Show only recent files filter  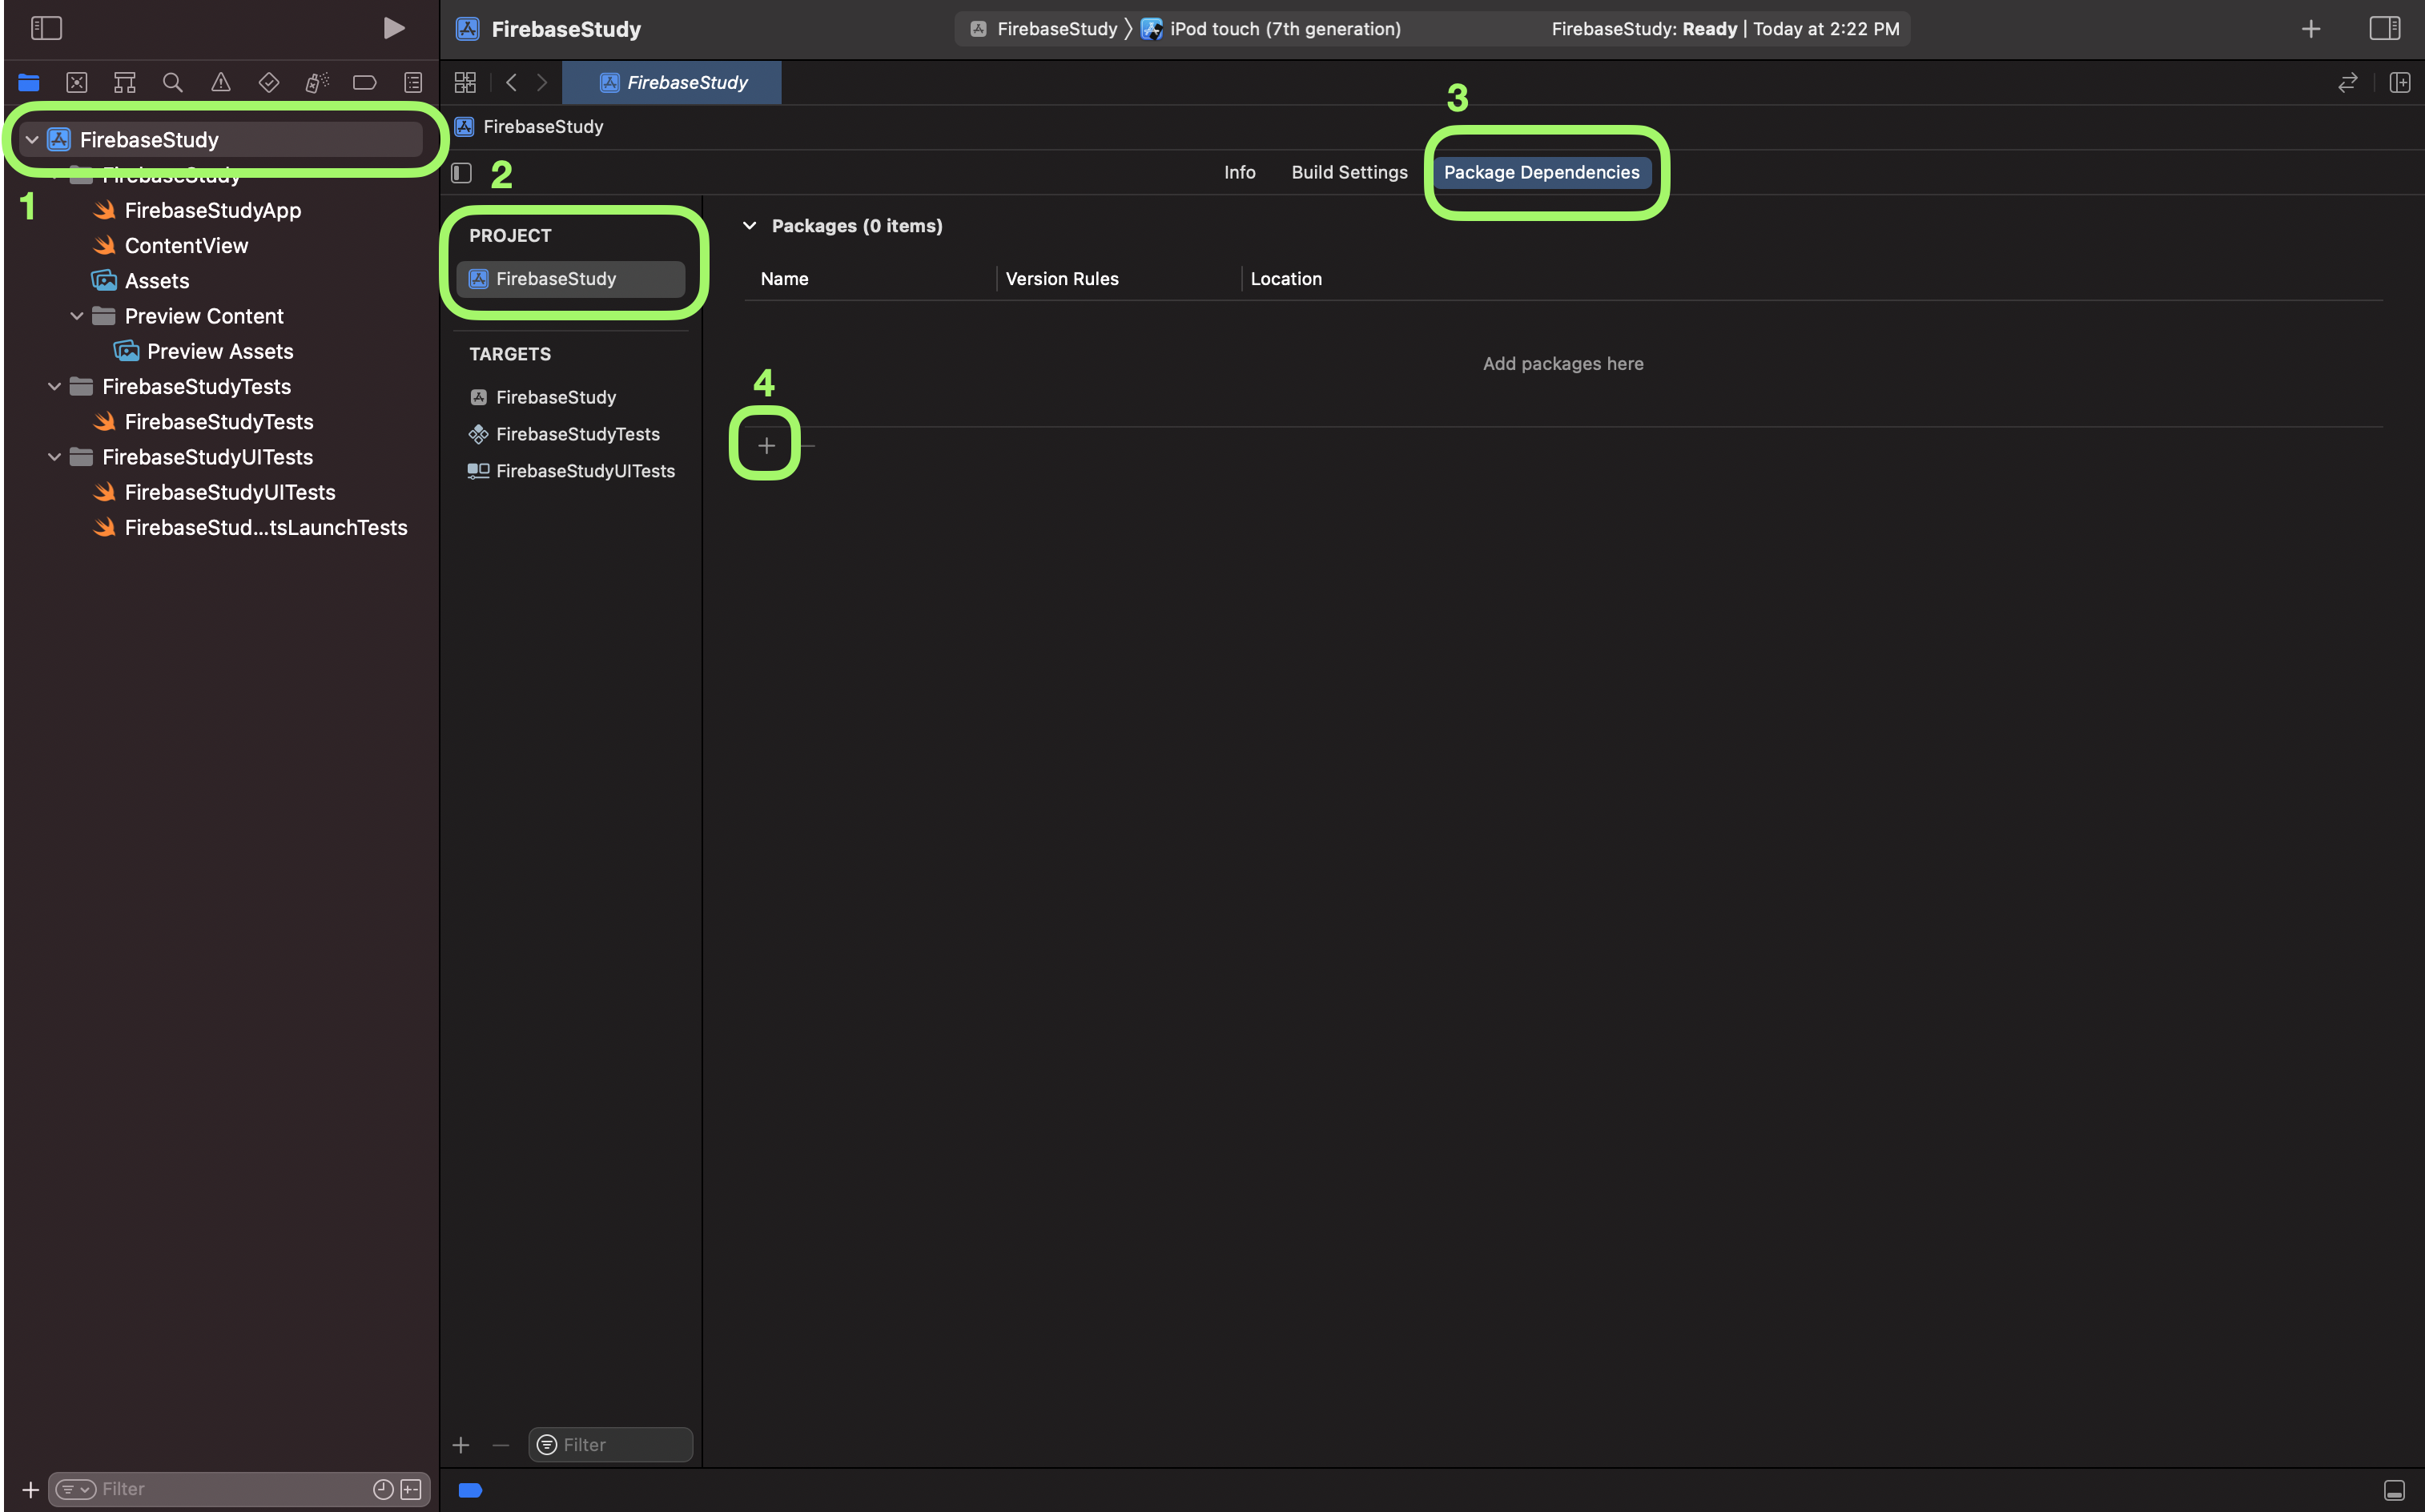(x=383, y=1490)
